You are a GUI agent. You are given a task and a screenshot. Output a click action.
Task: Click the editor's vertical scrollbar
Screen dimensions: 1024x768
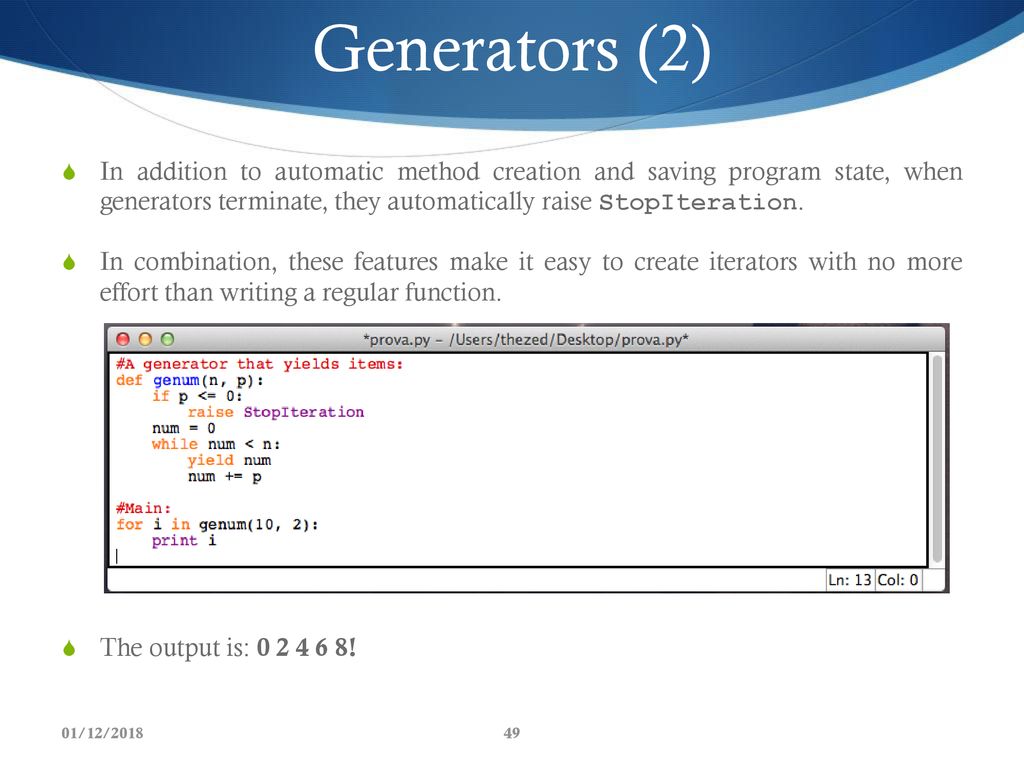coord(937,460)
